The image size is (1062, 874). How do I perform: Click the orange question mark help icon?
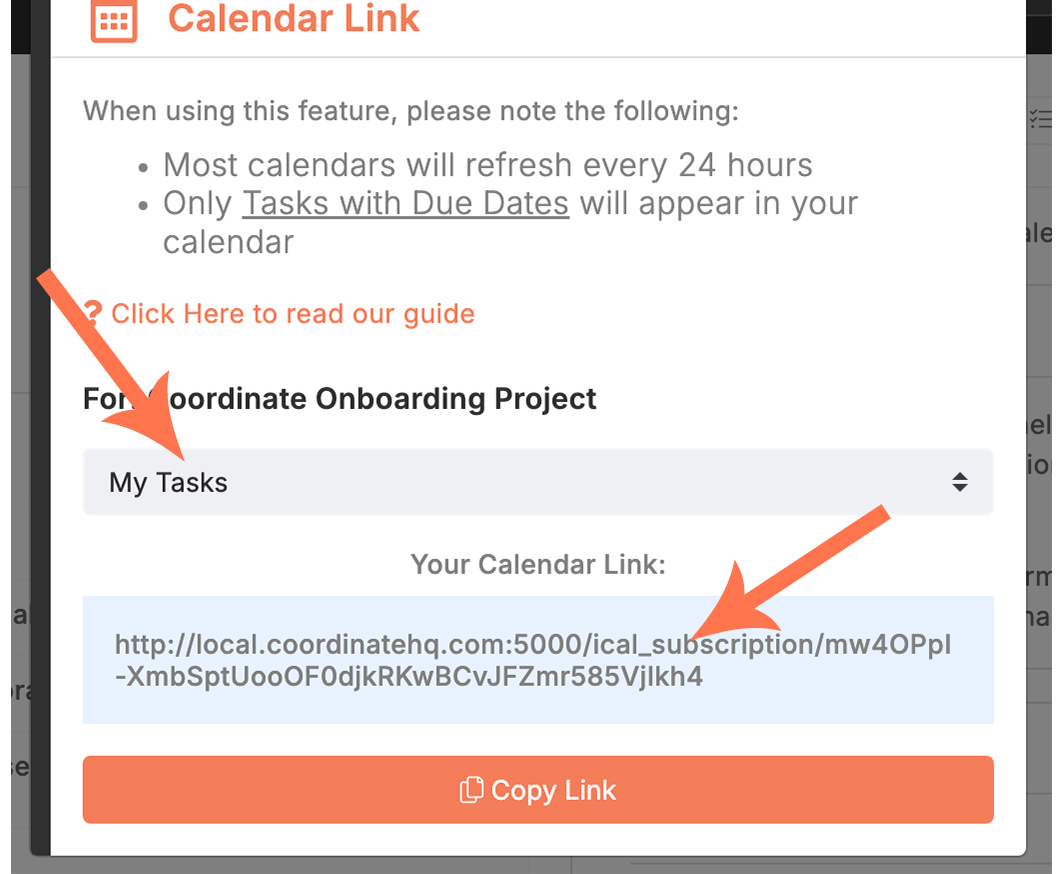coord(93,314)
